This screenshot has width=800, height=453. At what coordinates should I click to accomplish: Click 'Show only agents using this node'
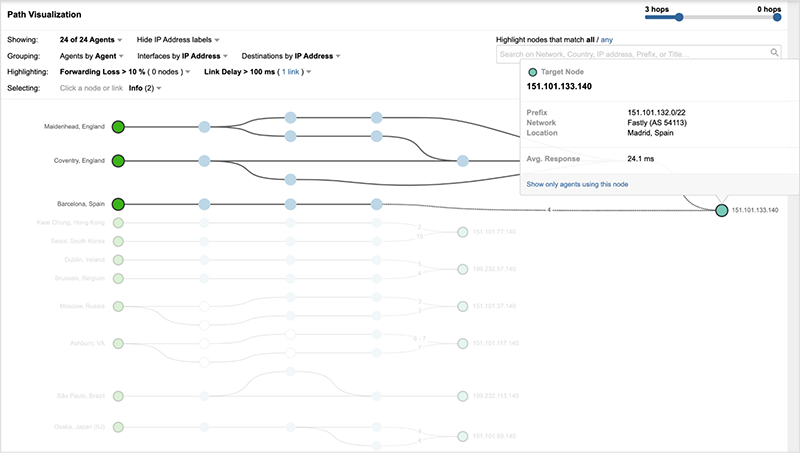coord(575,184)
